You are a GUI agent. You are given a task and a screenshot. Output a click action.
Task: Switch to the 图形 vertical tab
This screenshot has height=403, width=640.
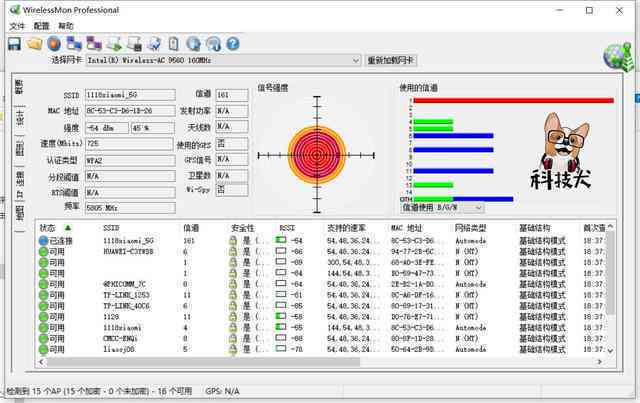pos(19,149)
